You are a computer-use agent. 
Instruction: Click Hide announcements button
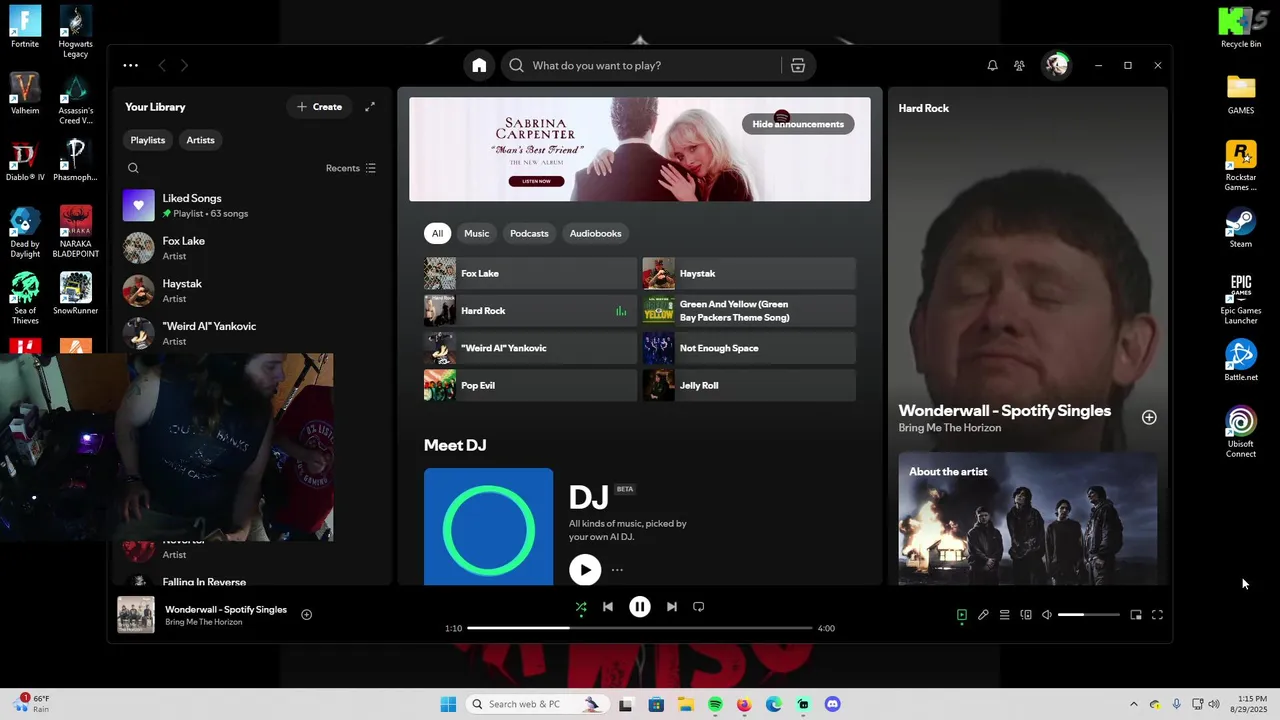pyautogui.click(x=798, y=124)
